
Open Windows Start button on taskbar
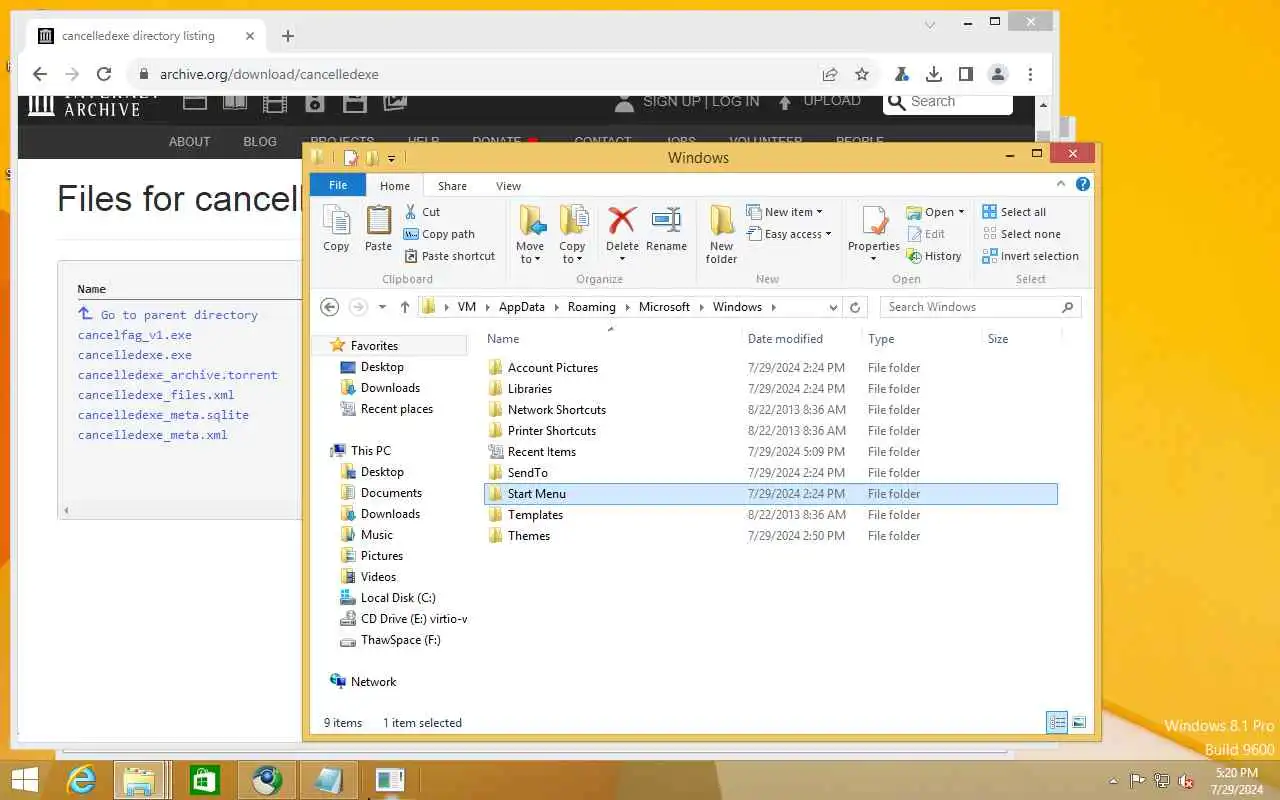pos(25,780)
